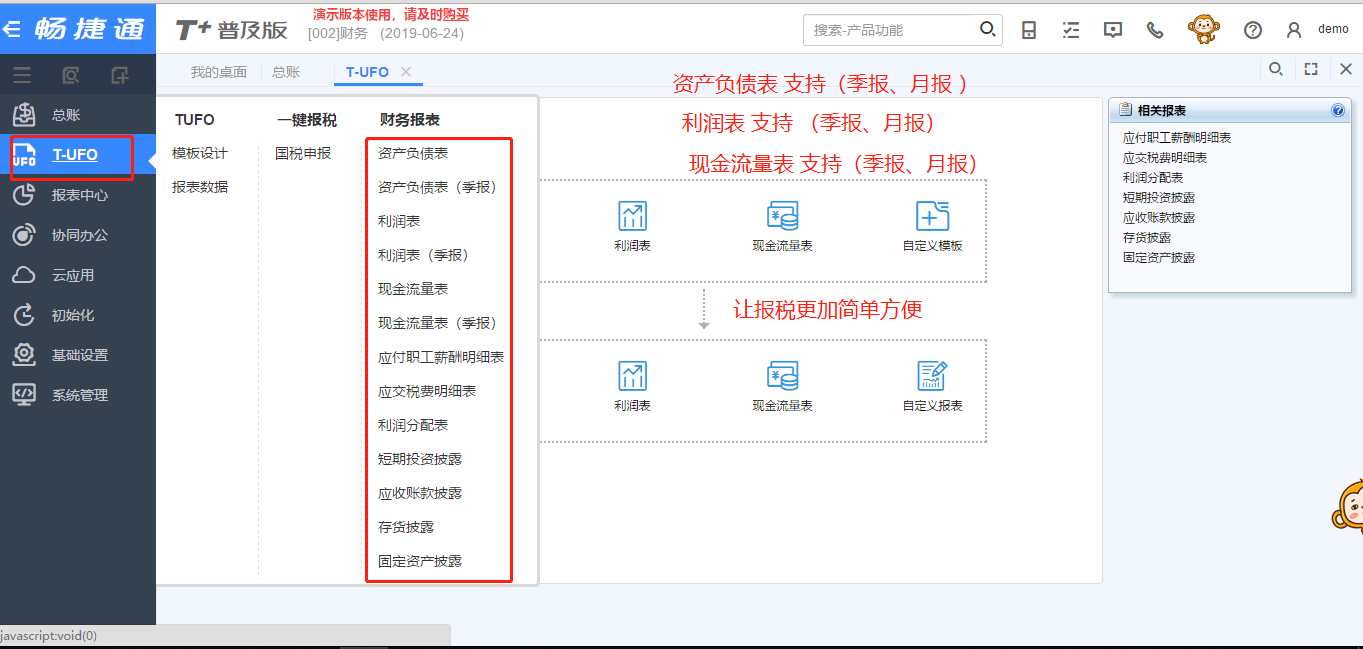
Task: Click the sidebar shortcut add icon
Action: pyautogui.click(x=120, y=75)
